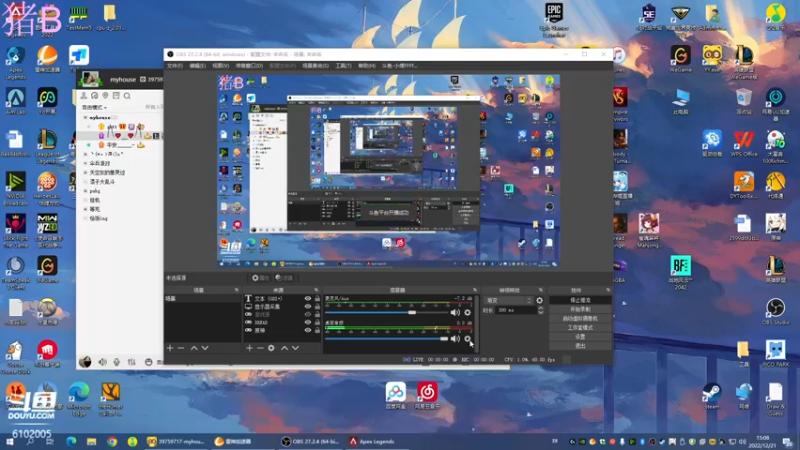The height and width of the screenshot is (450, 800).
Task: Open the 编辑(E) menu in OBS
Action: coord(197,66)
